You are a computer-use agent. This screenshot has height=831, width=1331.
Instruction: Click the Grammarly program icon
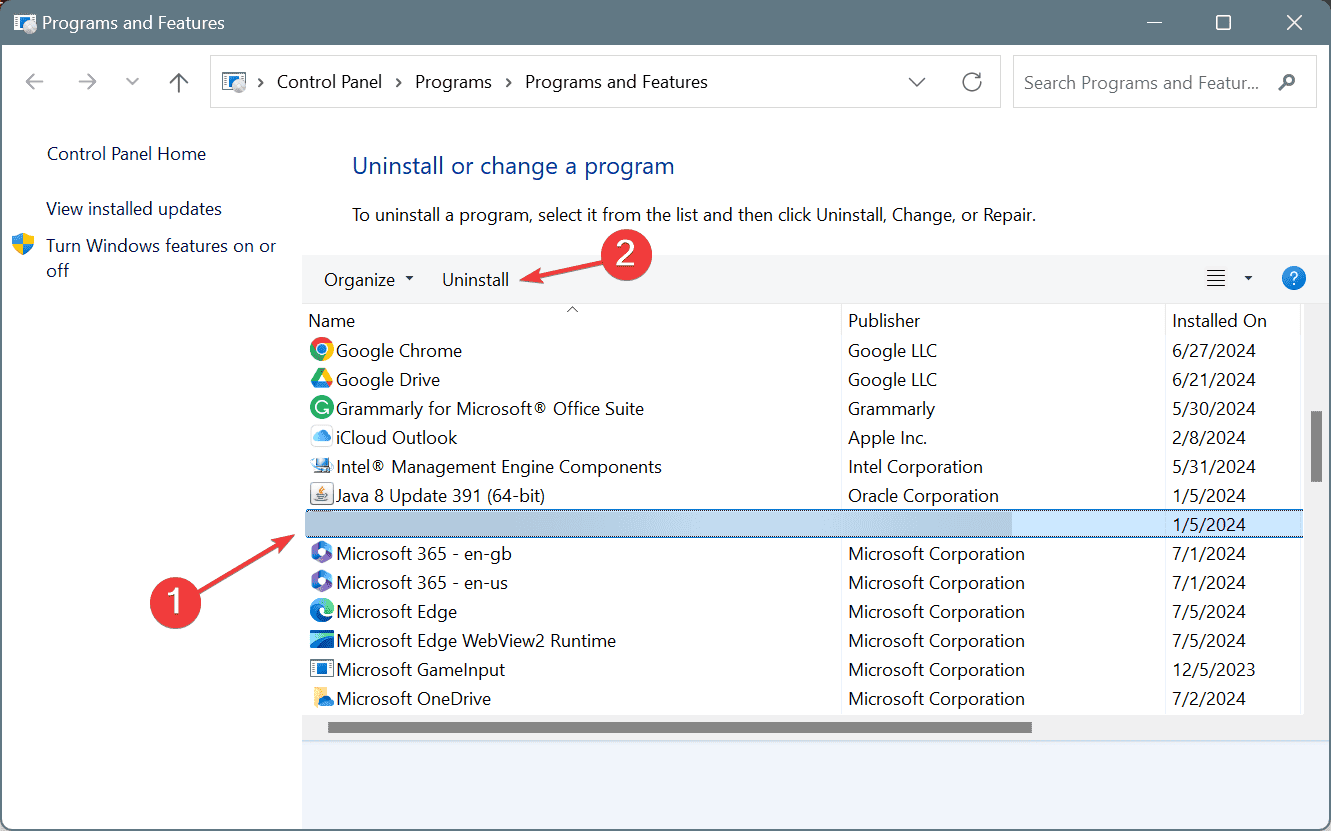[x=321, y=408]
